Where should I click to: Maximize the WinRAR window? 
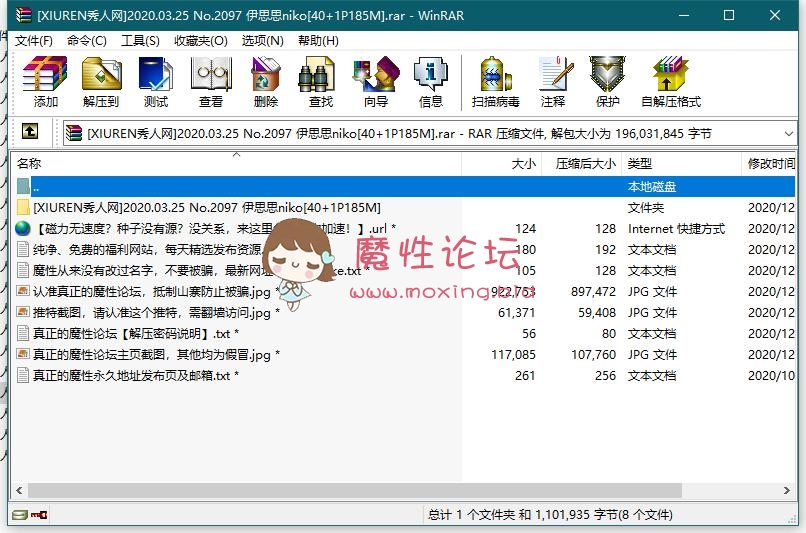729,15
